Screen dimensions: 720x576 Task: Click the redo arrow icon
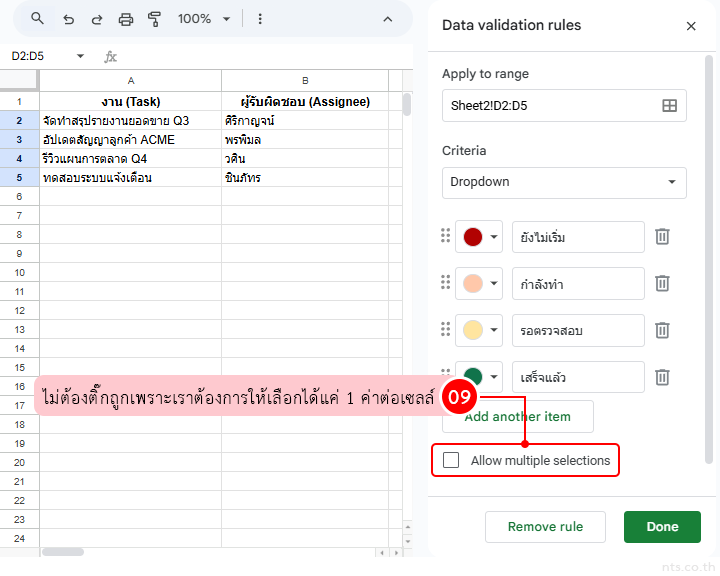(x=97, y=19)
